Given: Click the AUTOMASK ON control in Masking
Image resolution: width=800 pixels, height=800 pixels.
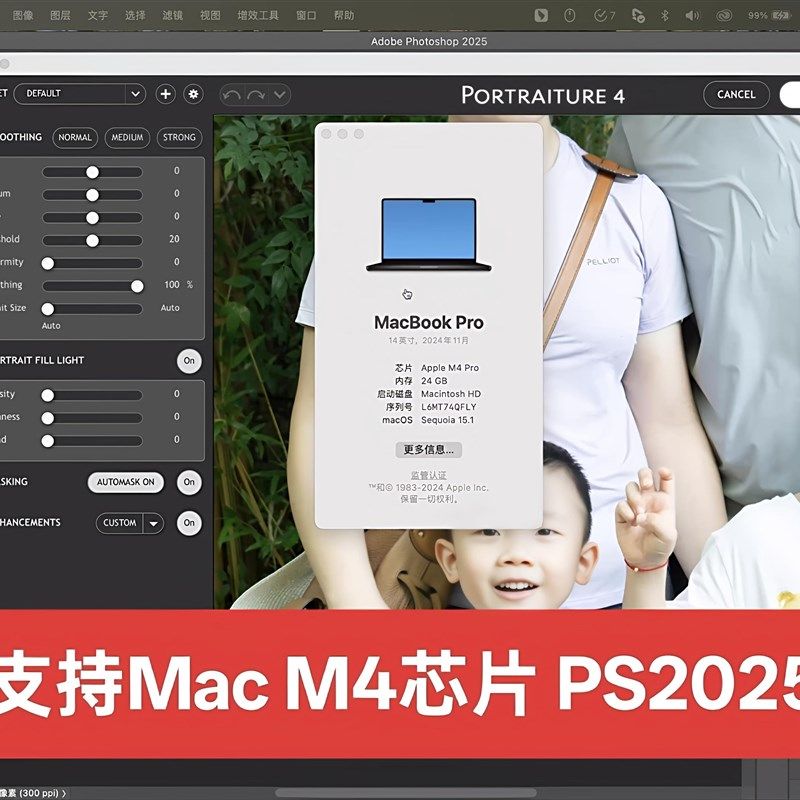Looking at the screenshot, I should pyautogui.click(x=124, y=482).
